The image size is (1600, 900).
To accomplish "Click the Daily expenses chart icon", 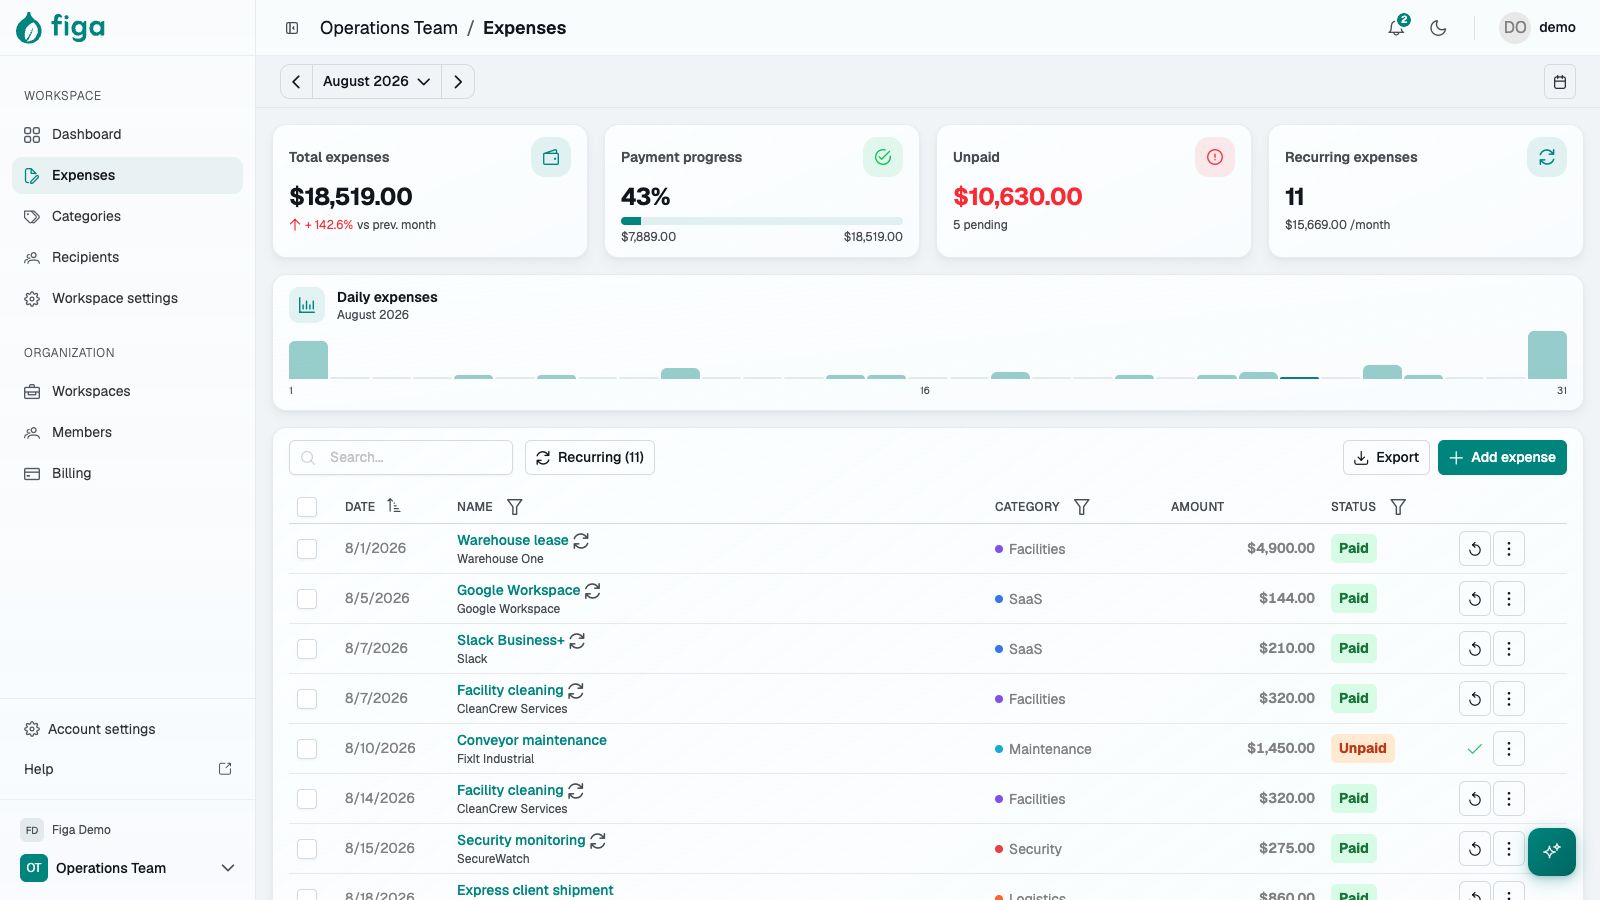I will click(x=307, y=305).
